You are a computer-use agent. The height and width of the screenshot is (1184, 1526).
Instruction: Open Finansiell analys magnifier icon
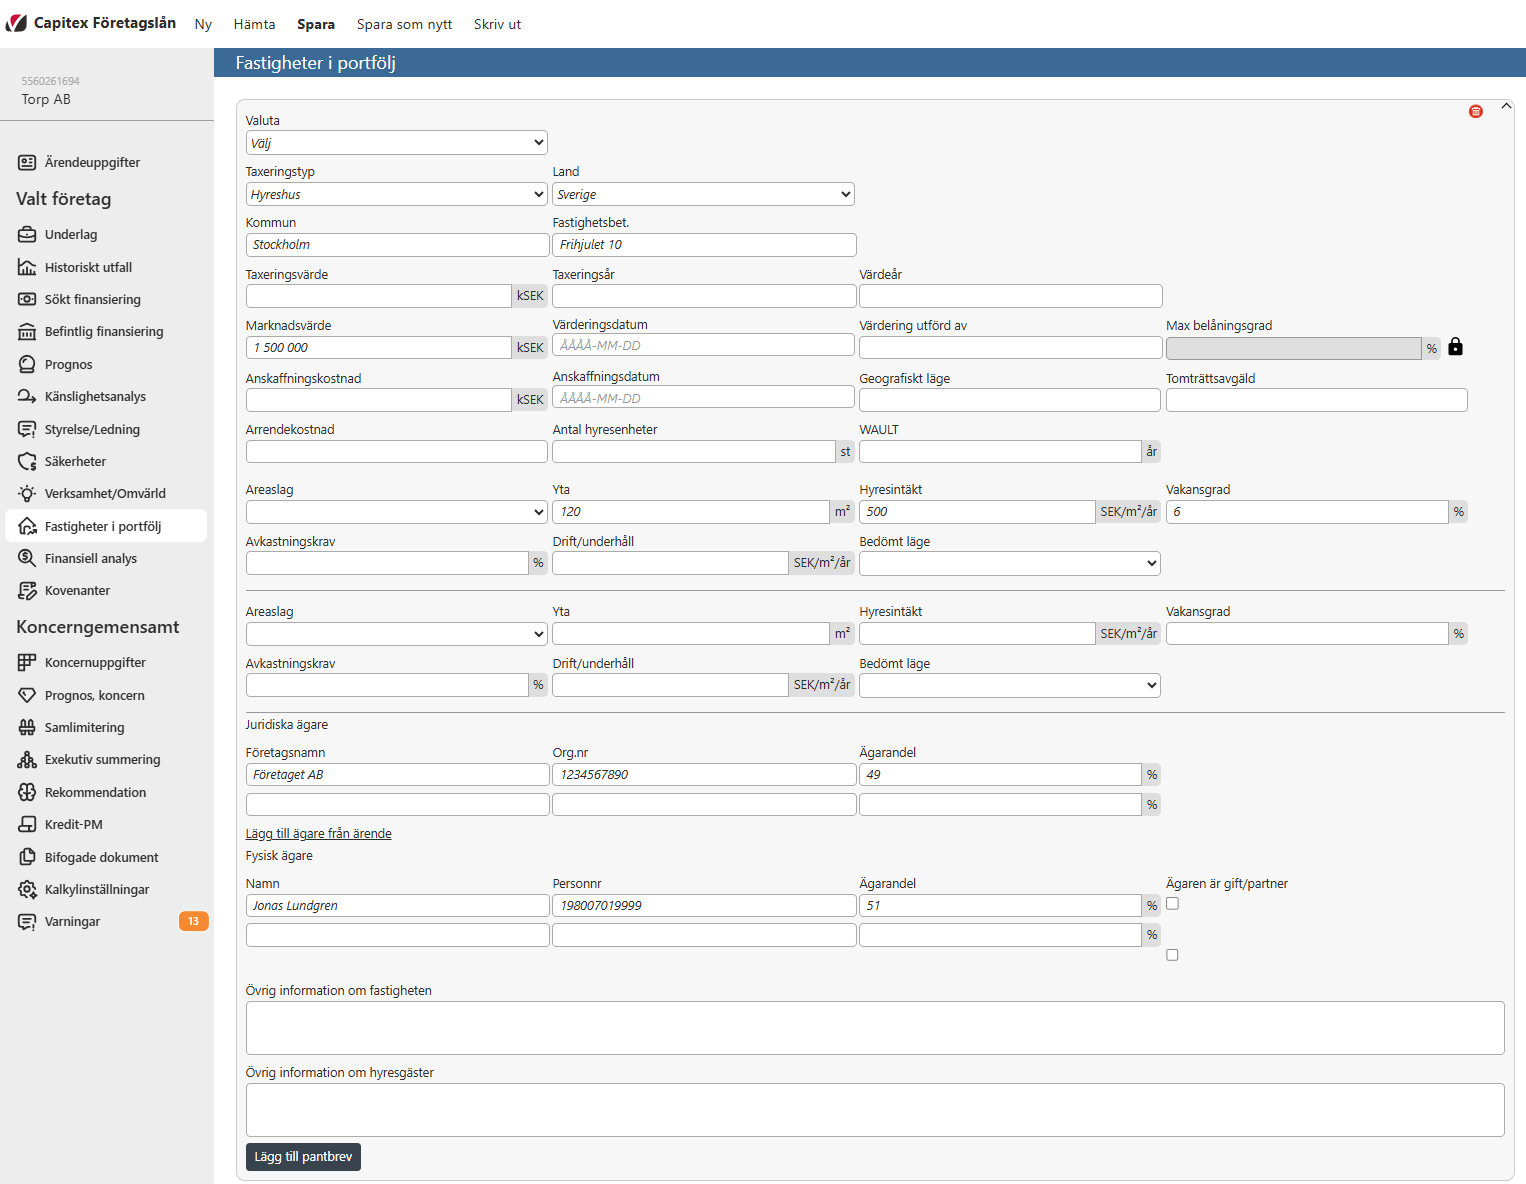[27, 558]
